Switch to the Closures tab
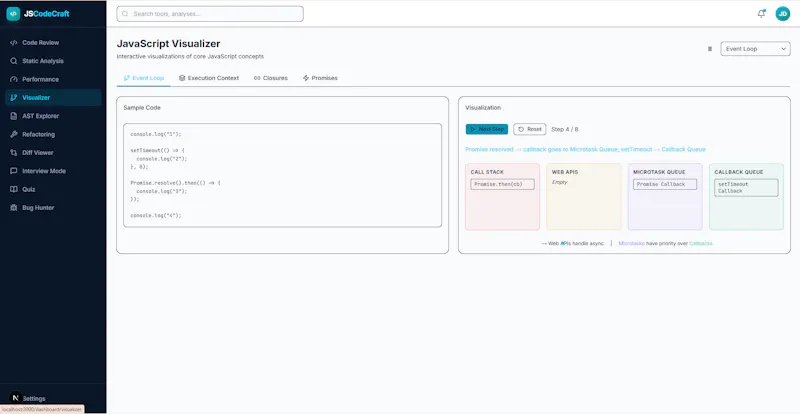 coord(270,78)
